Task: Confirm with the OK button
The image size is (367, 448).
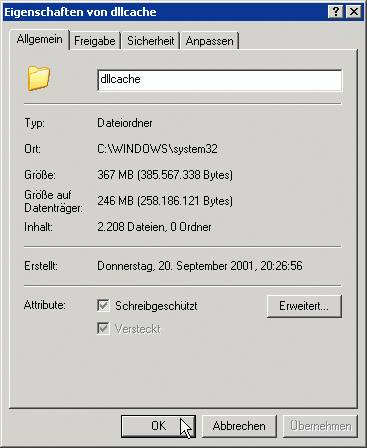Action: point(158,426)
